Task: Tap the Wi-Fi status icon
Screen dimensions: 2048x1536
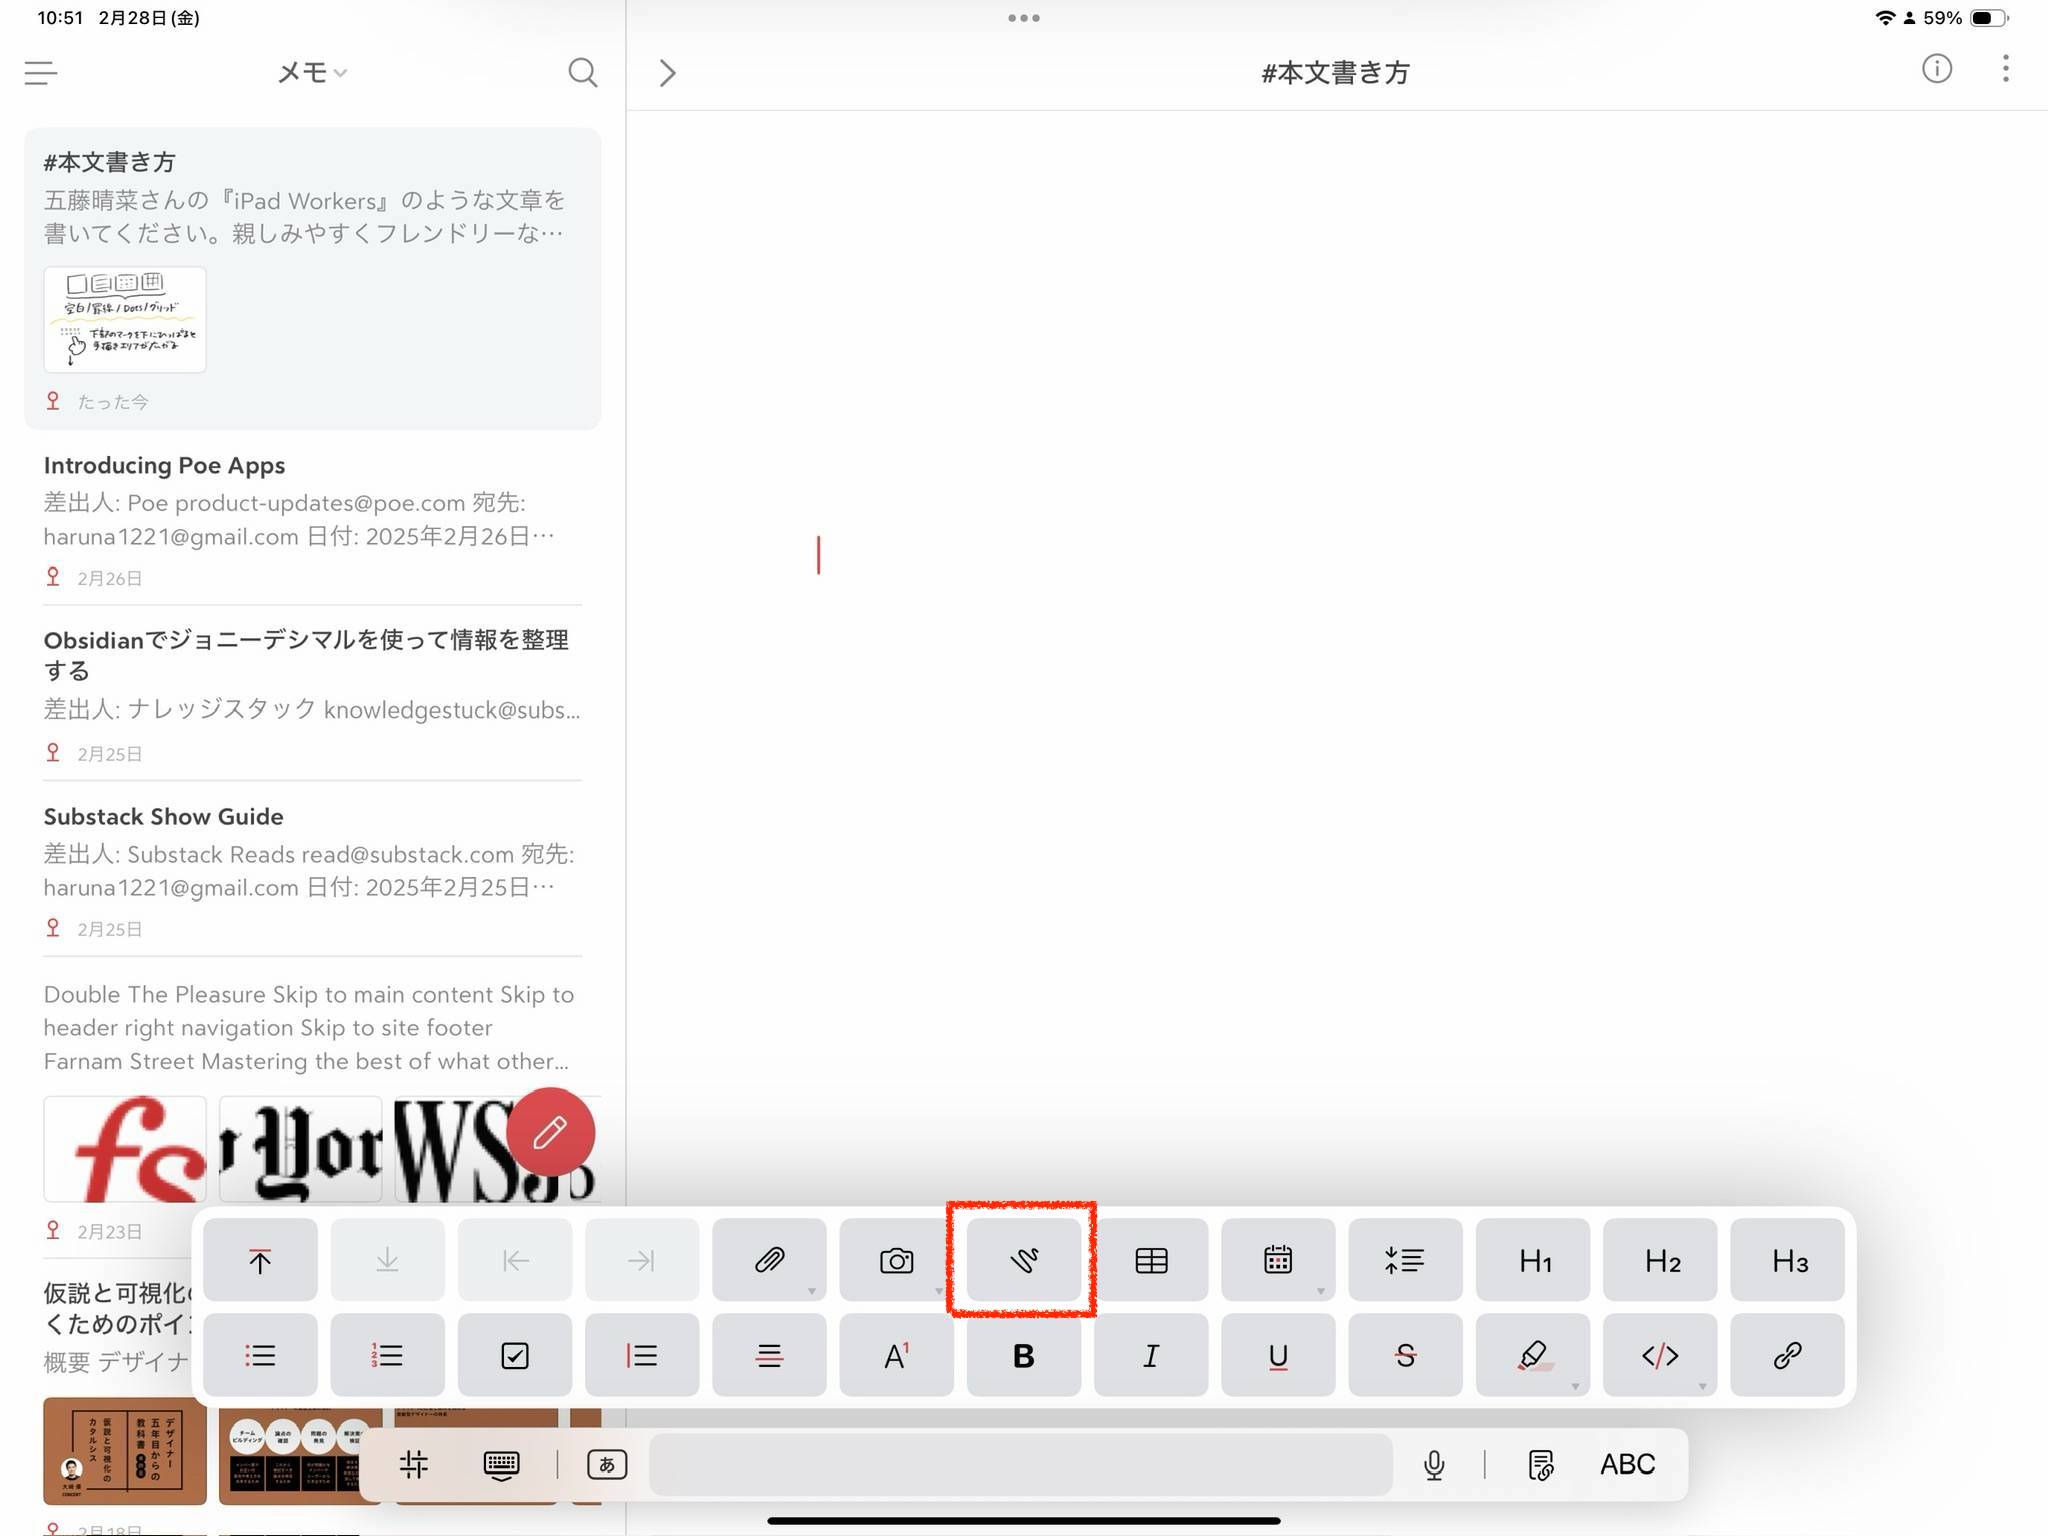Action: point(1884,18)
